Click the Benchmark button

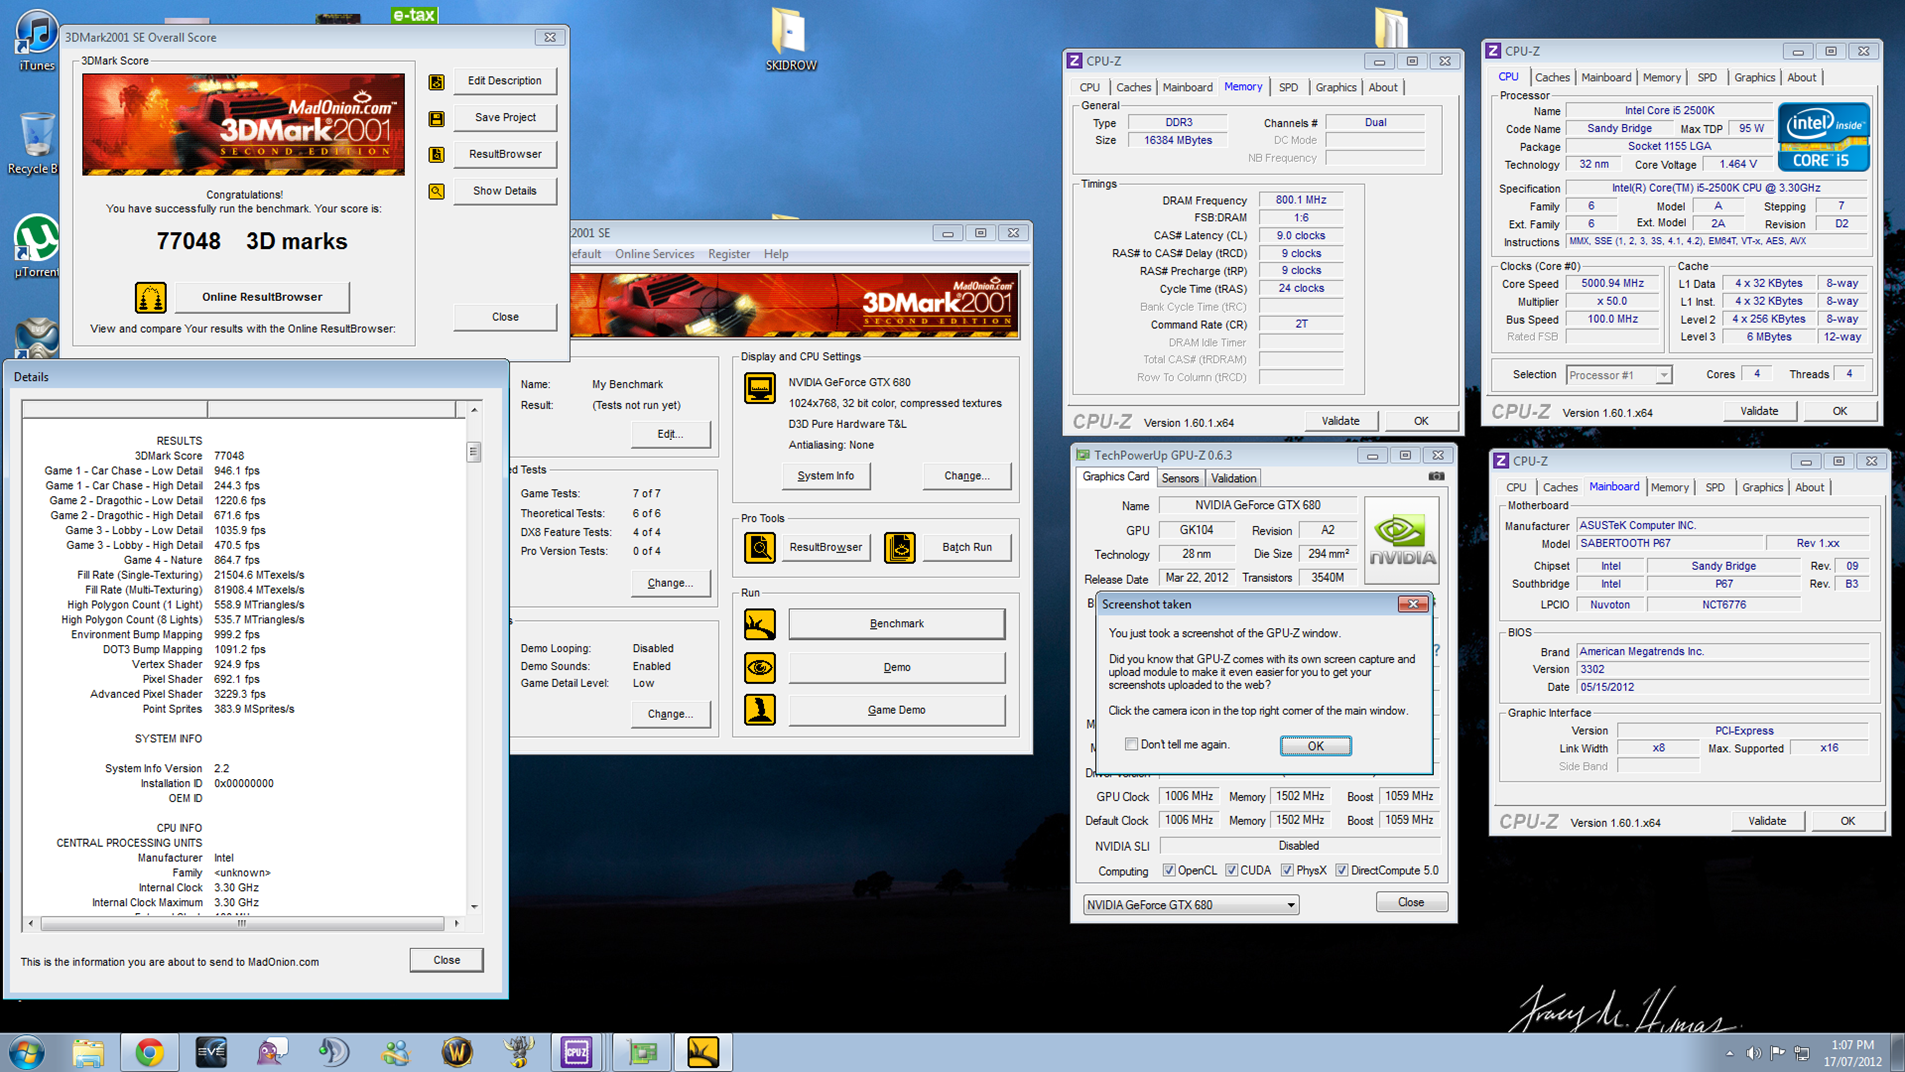coord(896,624)
